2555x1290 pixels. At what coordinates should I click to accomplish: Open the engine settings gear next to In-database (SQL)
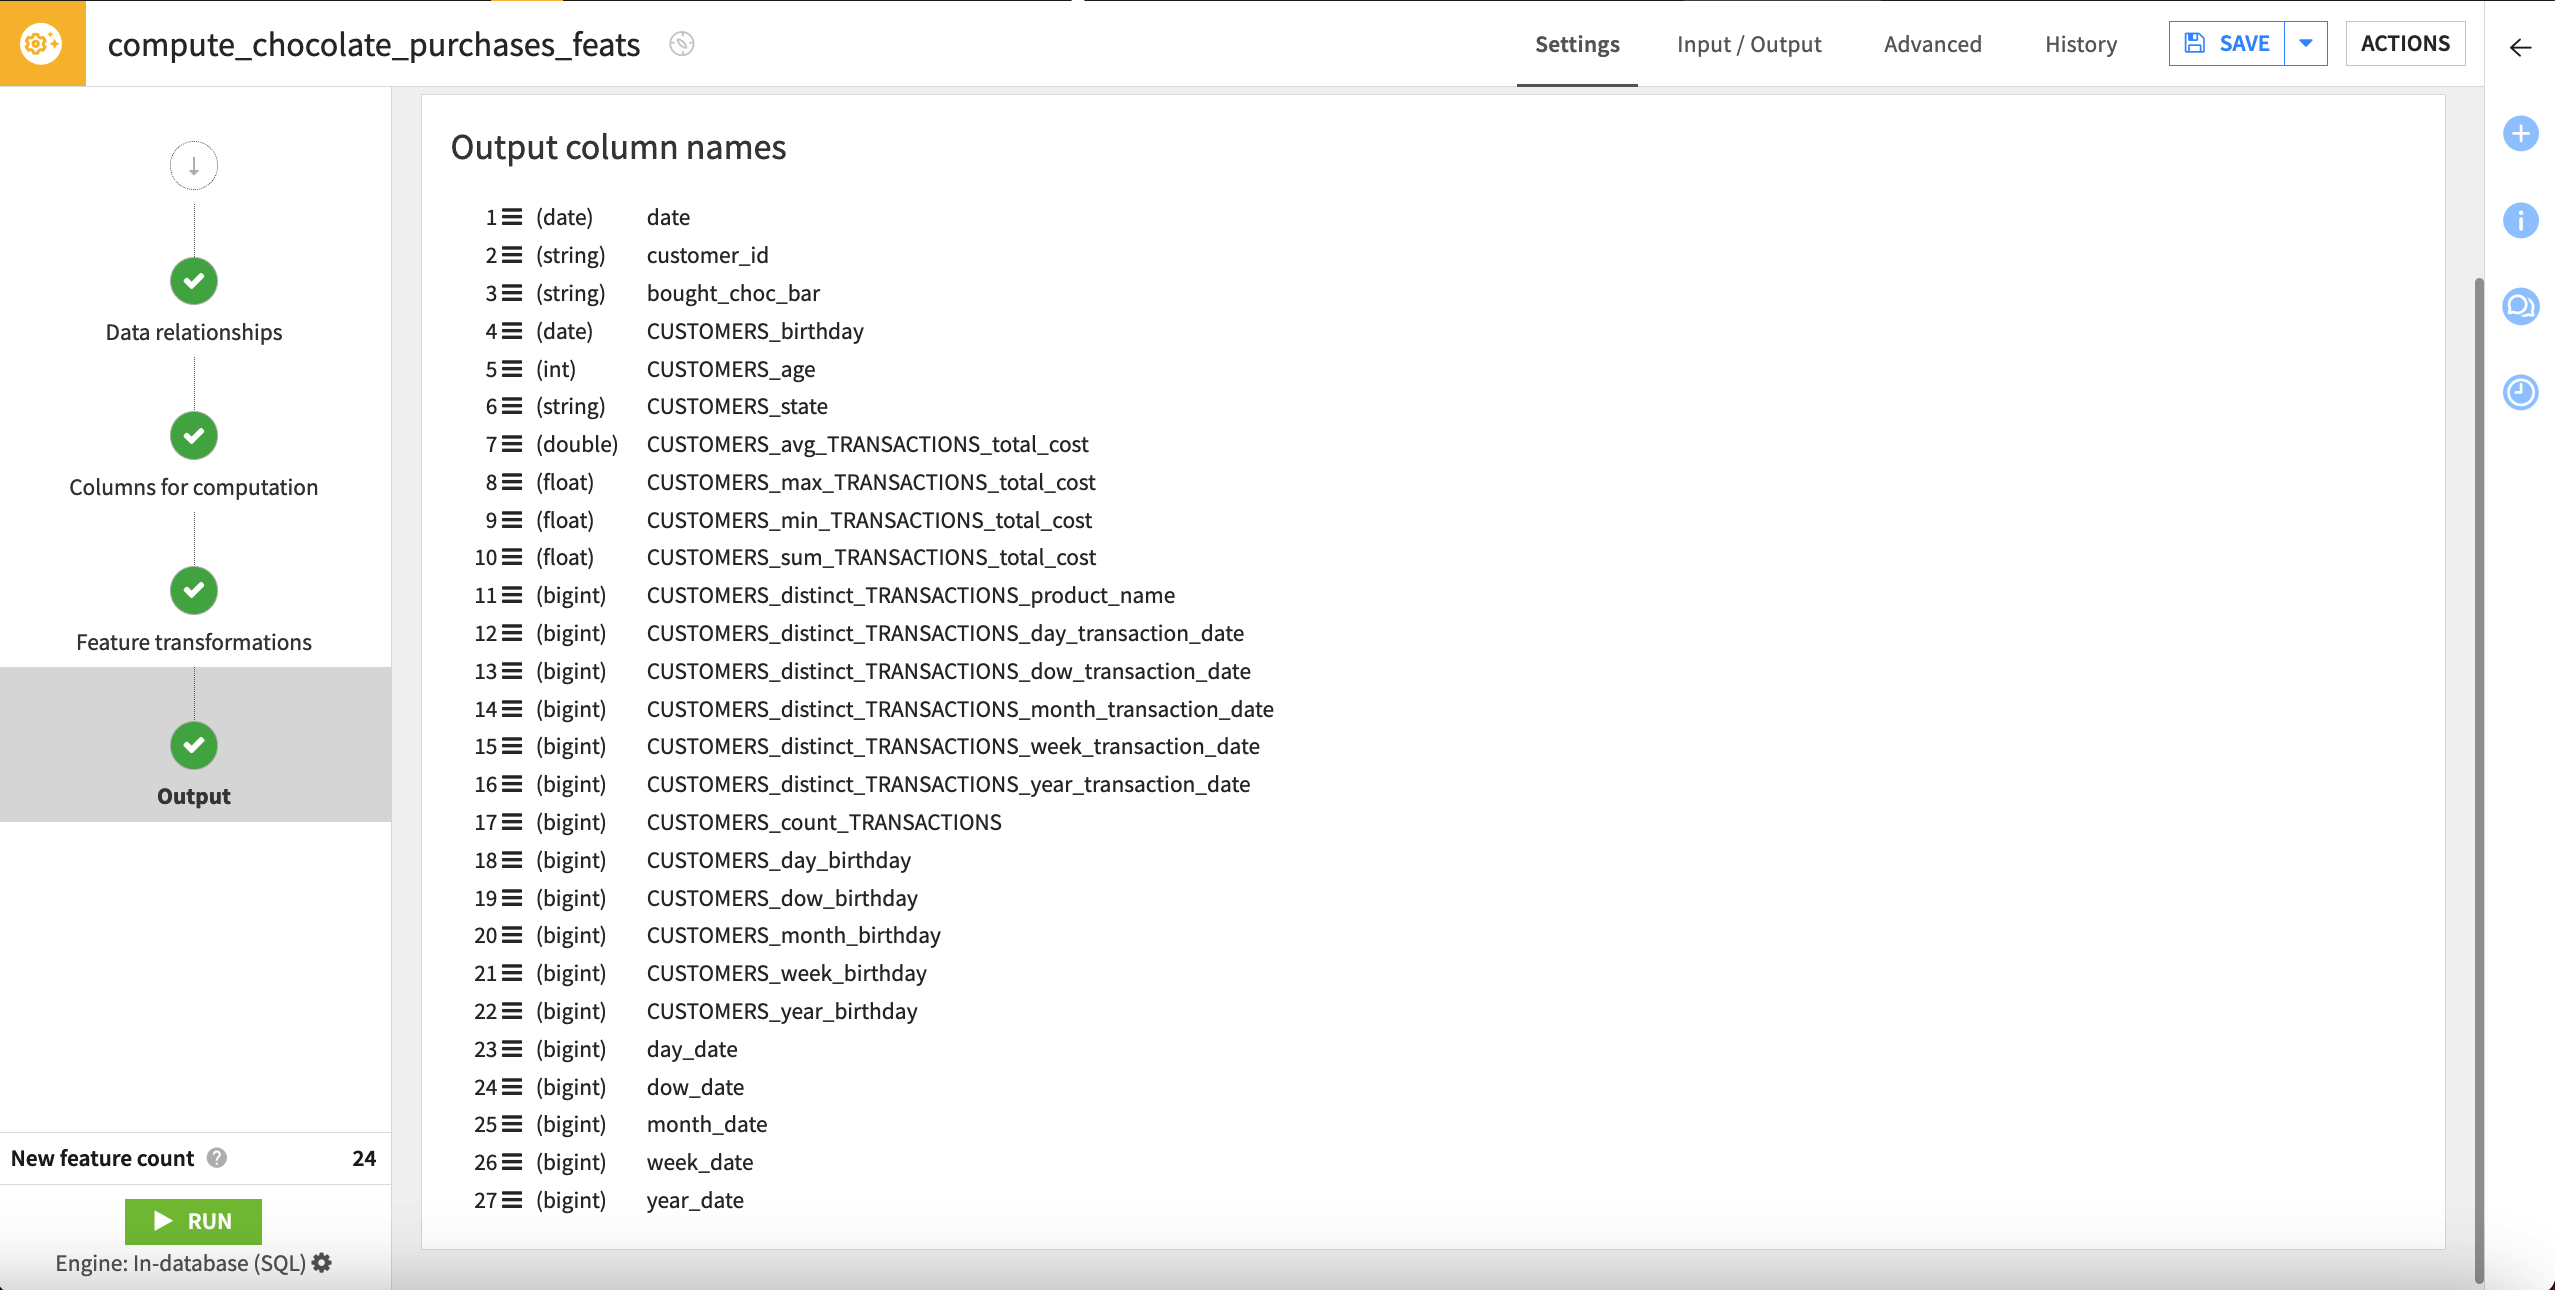pyautogui.click(x=320, y=1263)
